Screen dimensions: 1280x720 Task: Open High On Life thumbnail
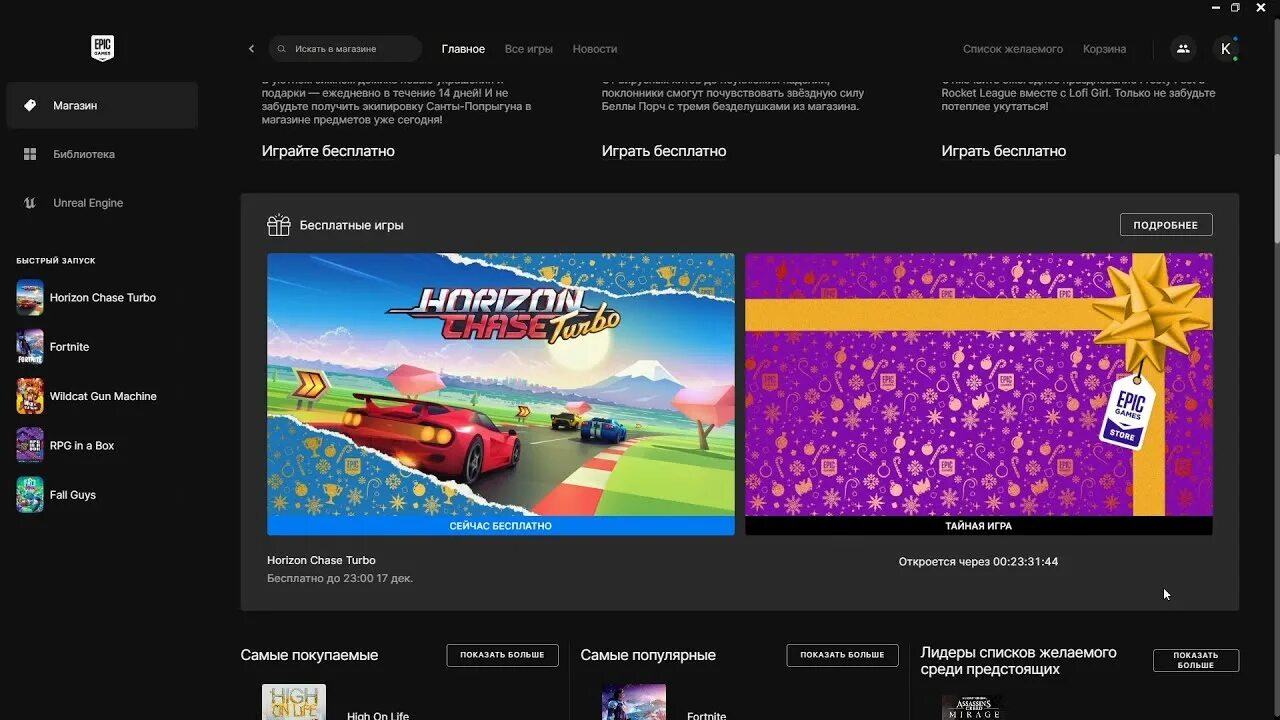294,702
